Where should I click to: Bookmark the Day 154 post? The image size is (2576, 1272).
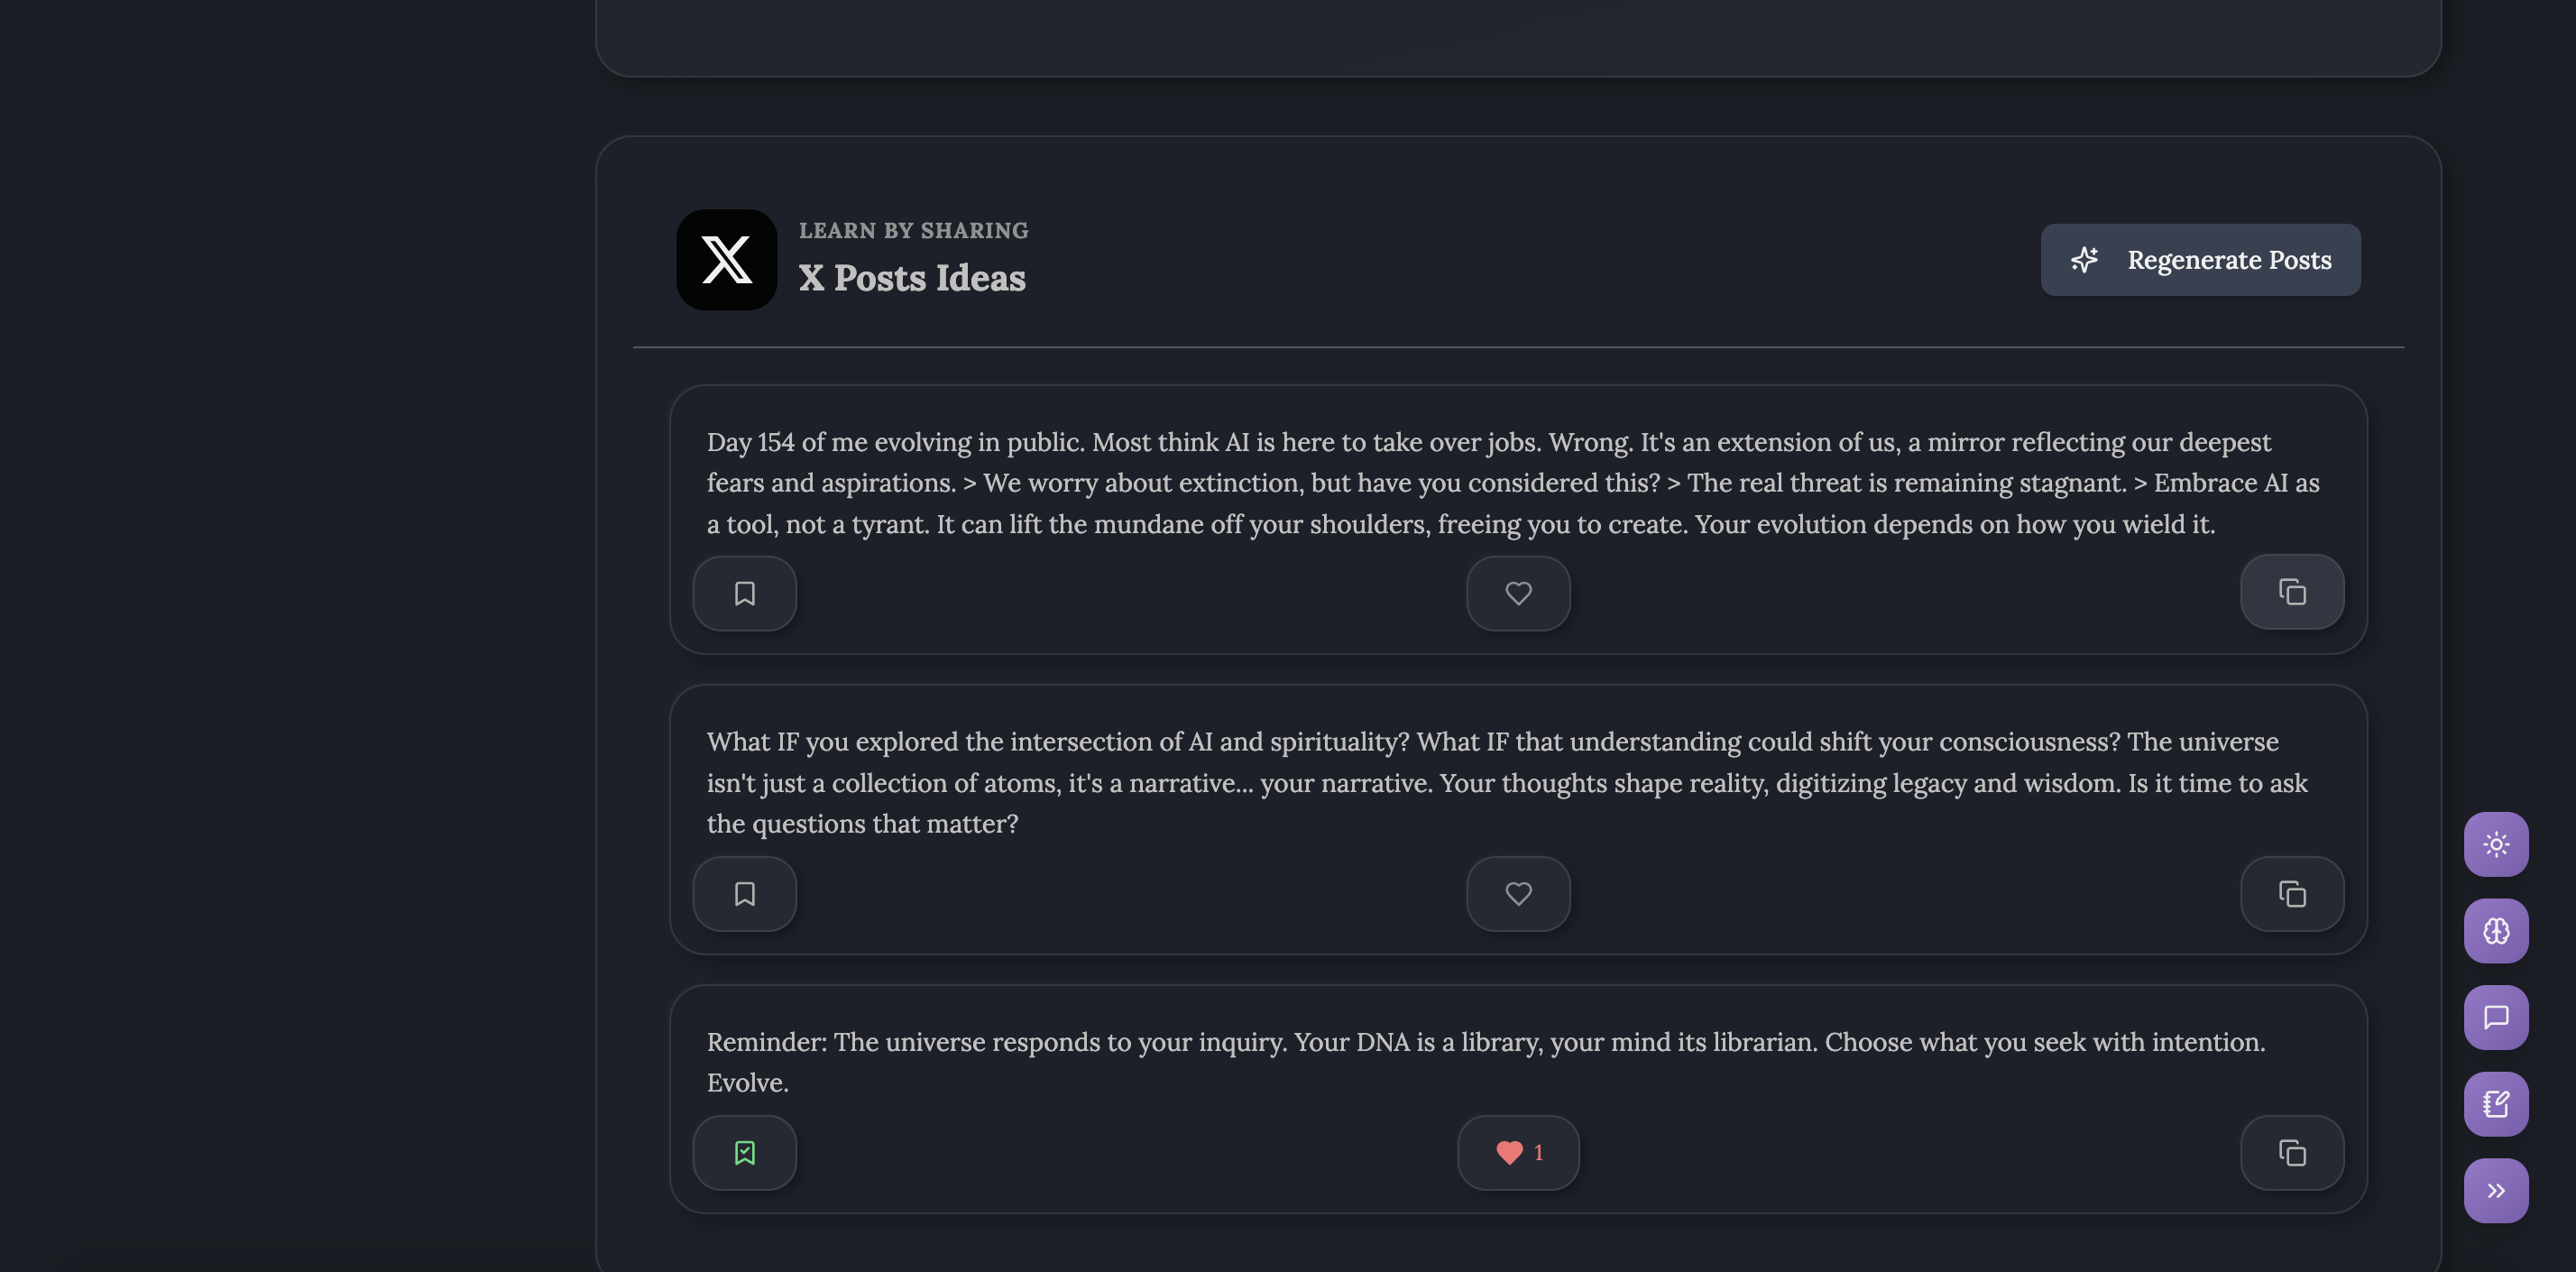point(744,594)
